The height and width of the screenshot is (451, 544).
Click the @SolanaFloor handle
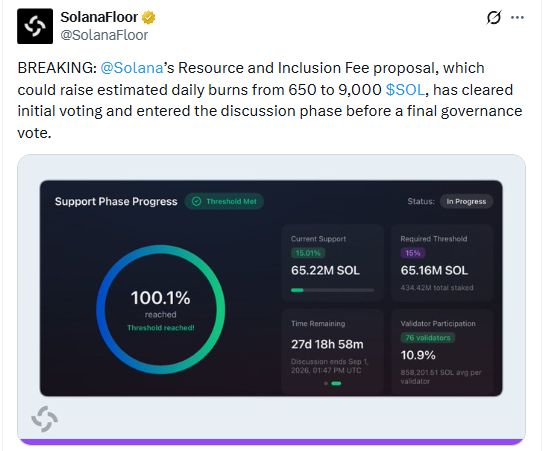coord(104,35)
